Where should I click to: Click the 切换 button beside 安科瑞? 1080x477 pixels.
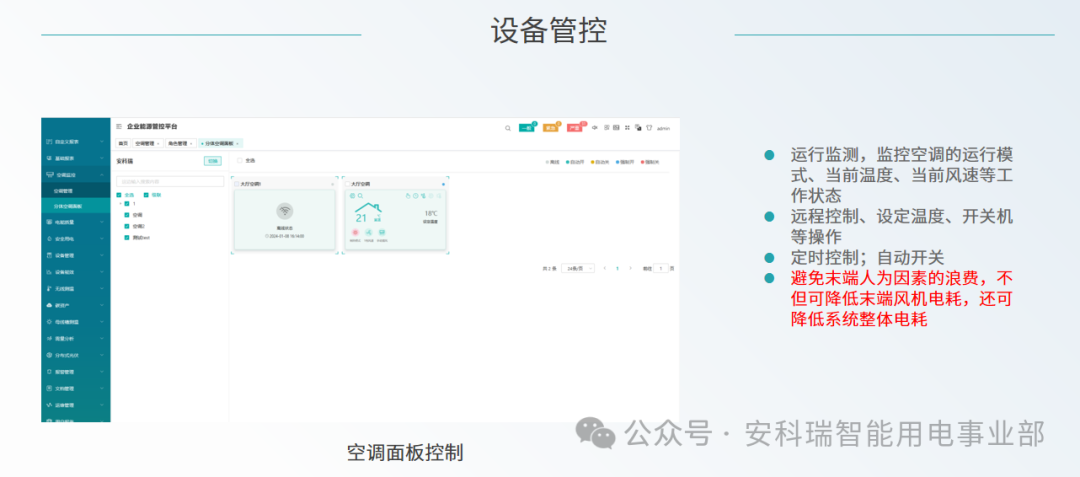point(213,161)
